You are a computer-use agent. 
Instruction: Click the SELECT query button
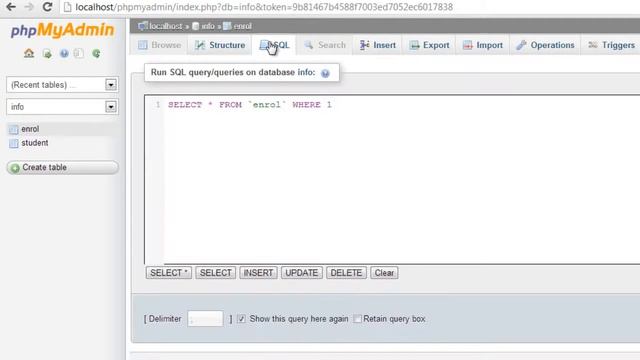[x=216, y=273]
